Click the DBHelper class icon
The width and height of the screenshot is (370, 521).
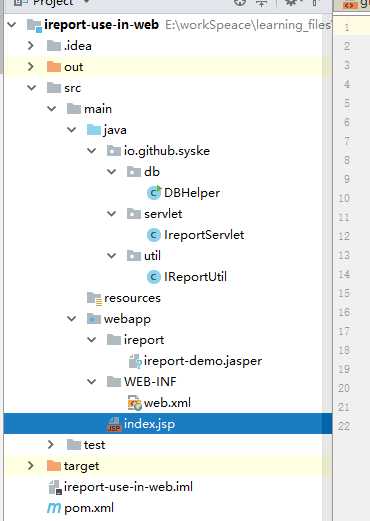[154, 193]
